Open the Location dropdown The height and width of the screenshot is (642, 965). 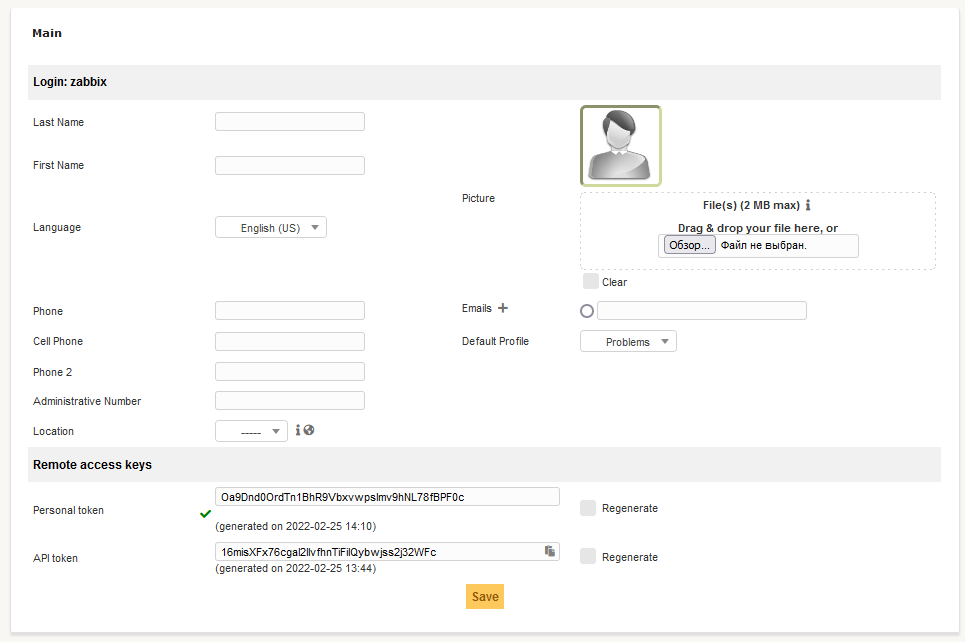tap(251, 432)
